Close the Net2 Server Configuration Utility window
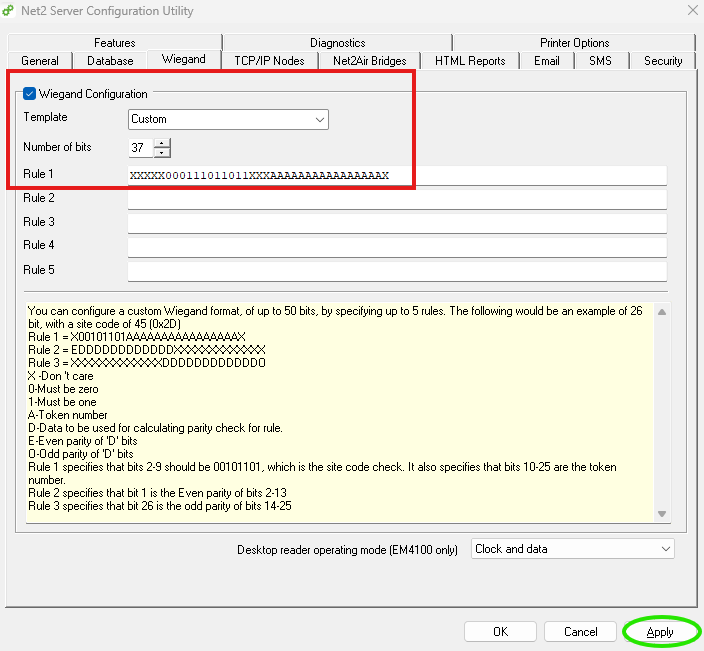 click(x=693, y=10)
